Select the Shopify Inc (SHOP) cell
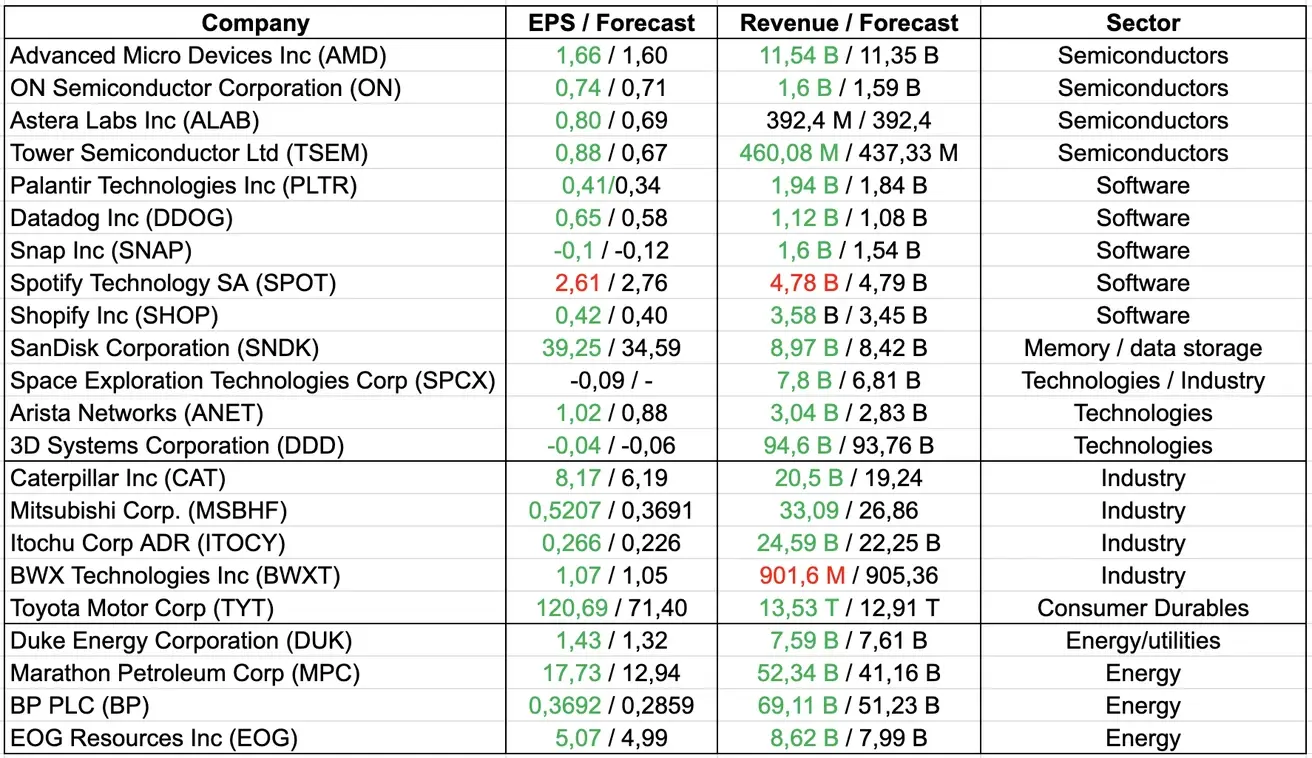Screen dimensions: 1312x758 (256, 316)
